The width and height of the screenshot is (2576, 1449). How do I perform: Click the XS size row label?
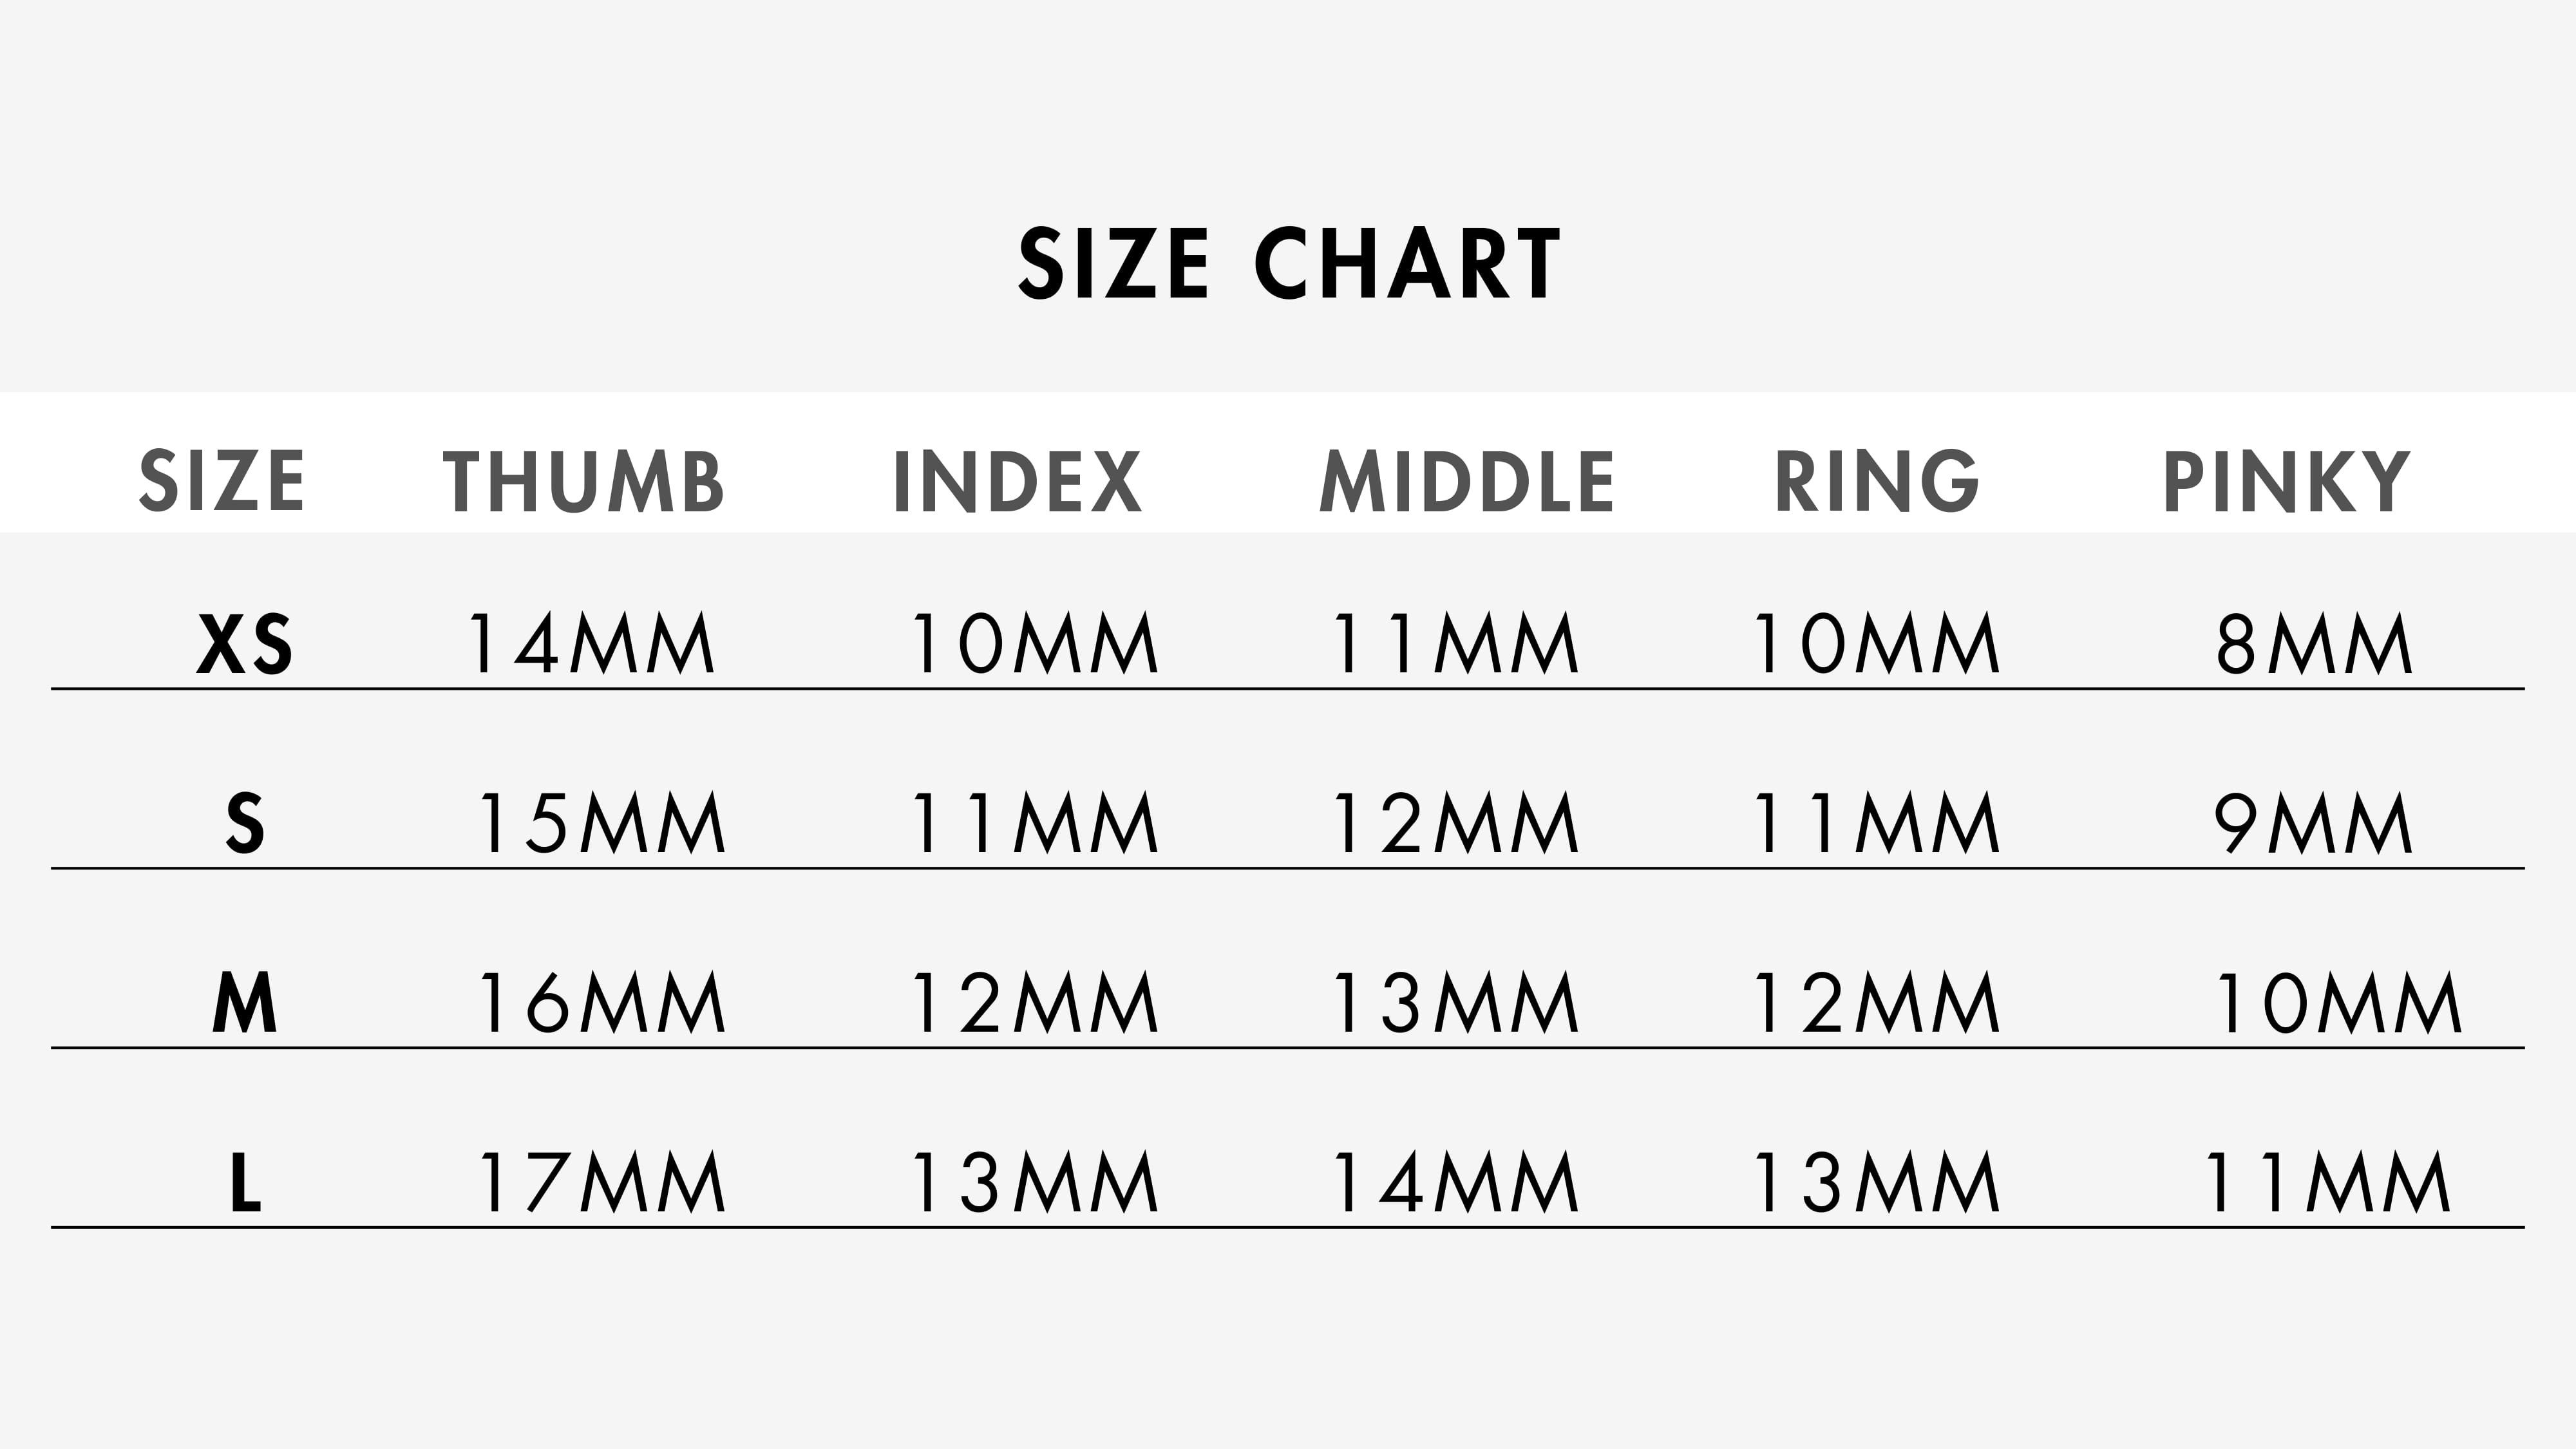[x=245, y=645]
